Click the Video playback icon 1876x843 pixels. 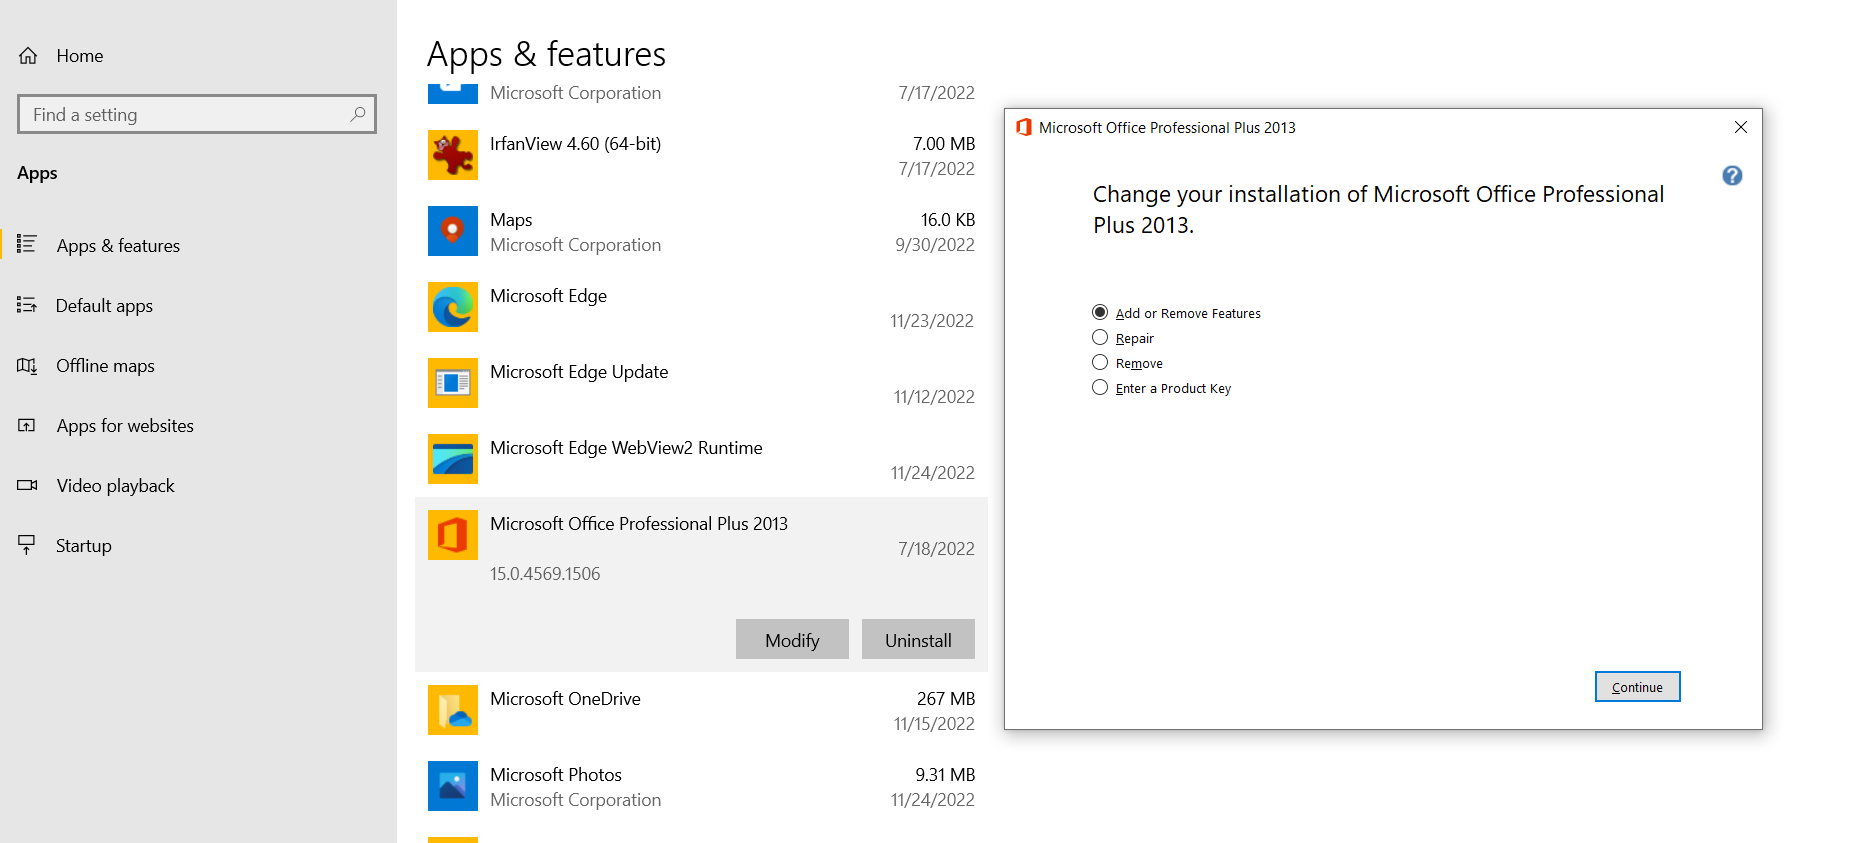pyautogui.click(x=27, y=485)
